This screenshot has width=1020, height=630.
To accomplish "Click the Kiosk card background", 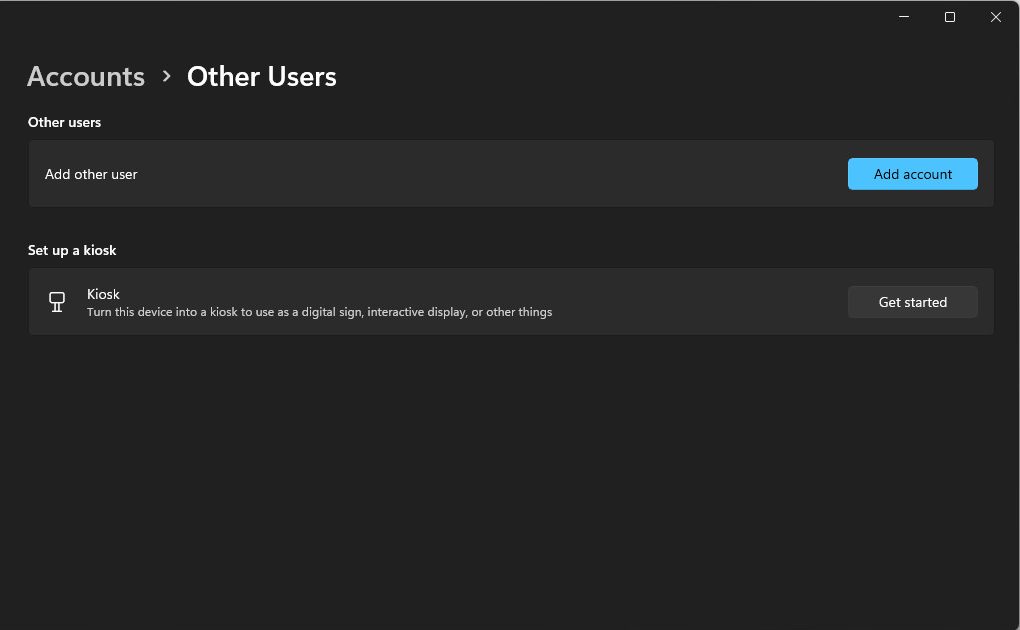I will coord(700,302).
